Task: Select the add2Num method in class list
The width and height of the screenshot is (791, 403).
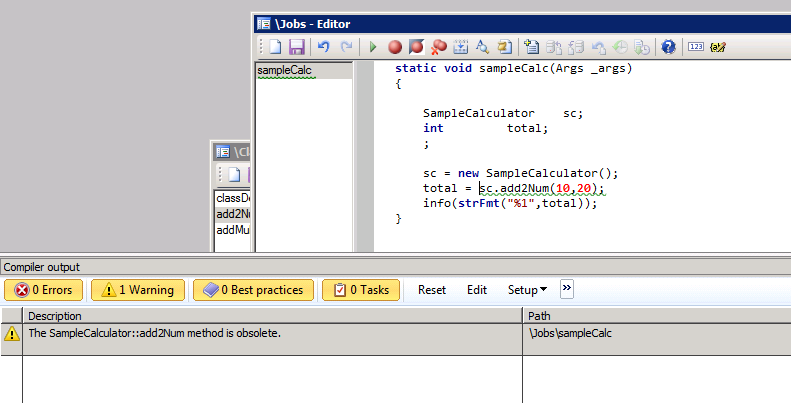Action: point(233,214)
